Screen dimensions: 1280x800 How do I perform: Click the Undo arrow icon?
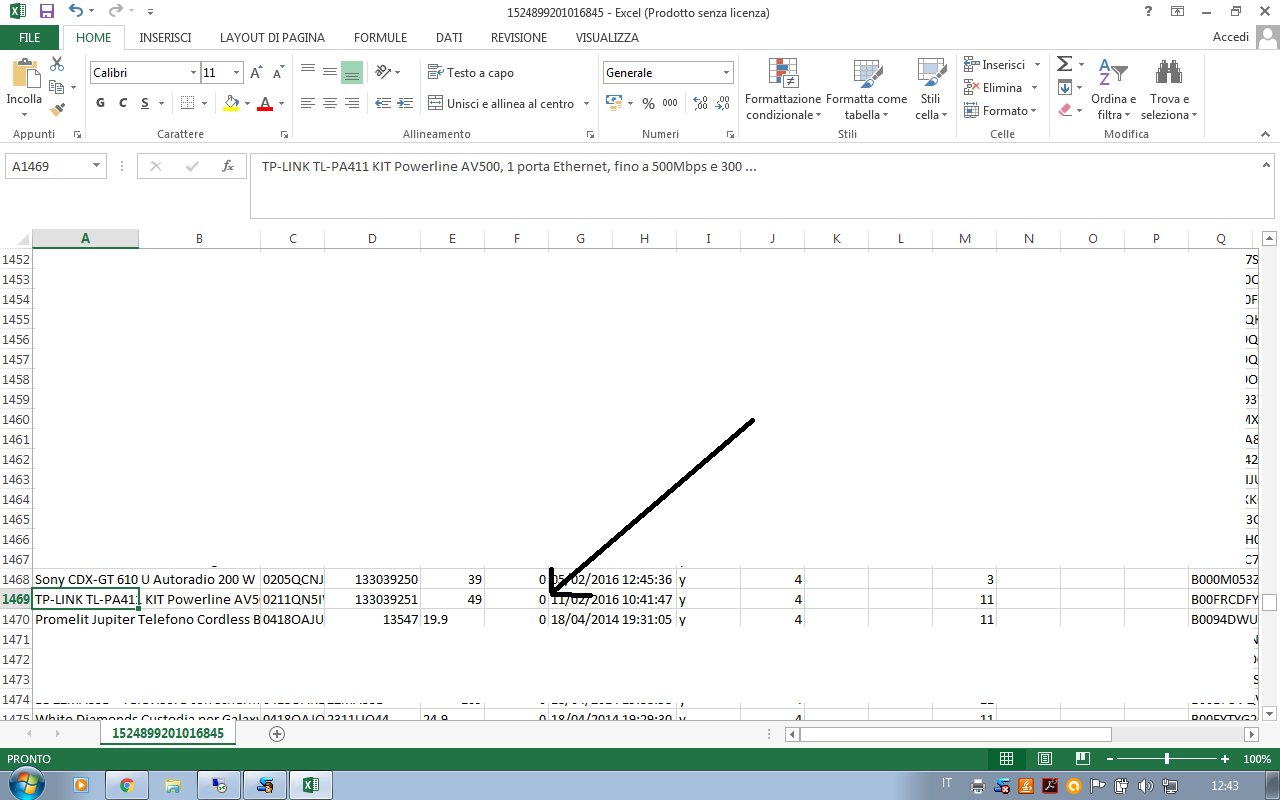pyautogui.click(x=77, y=12)
